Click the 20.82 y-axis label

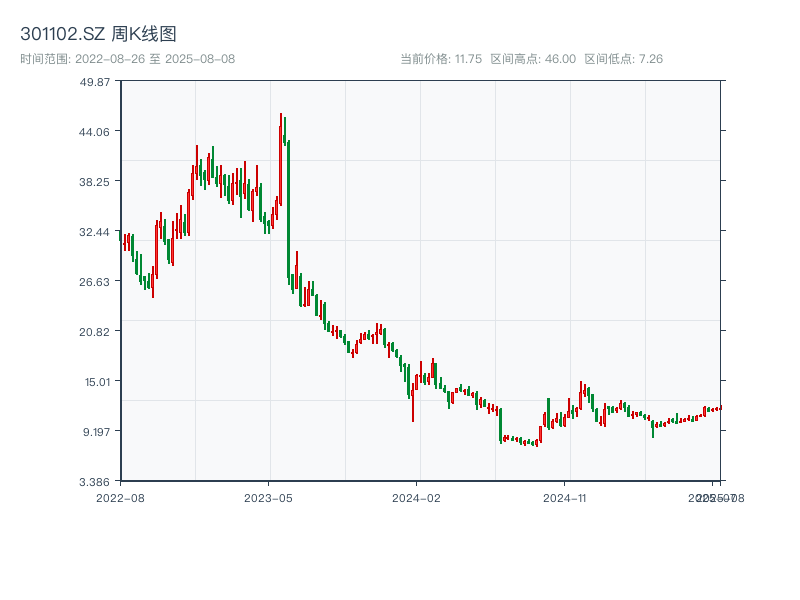point(96,331)
